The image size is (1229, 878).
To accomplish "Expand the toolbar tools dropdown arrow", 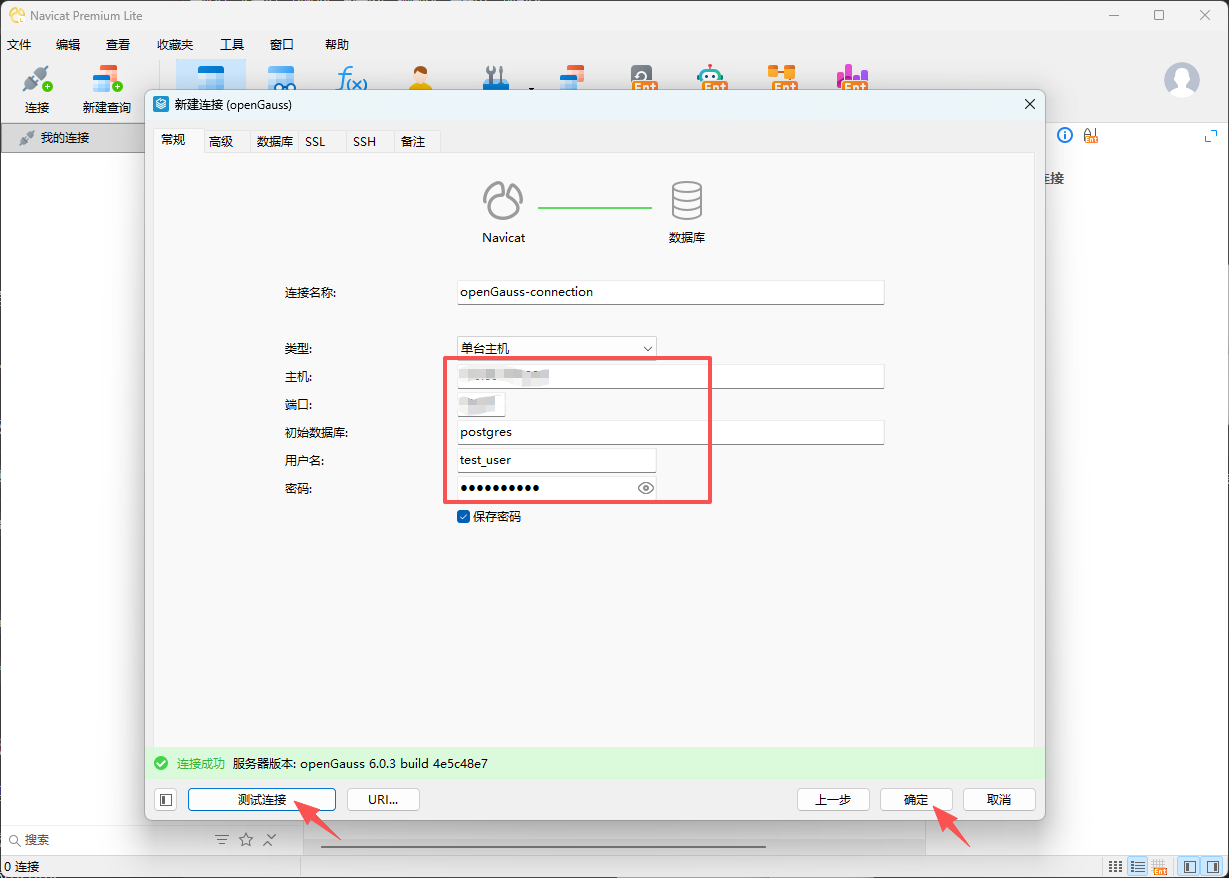I will (x=531, y=88).
